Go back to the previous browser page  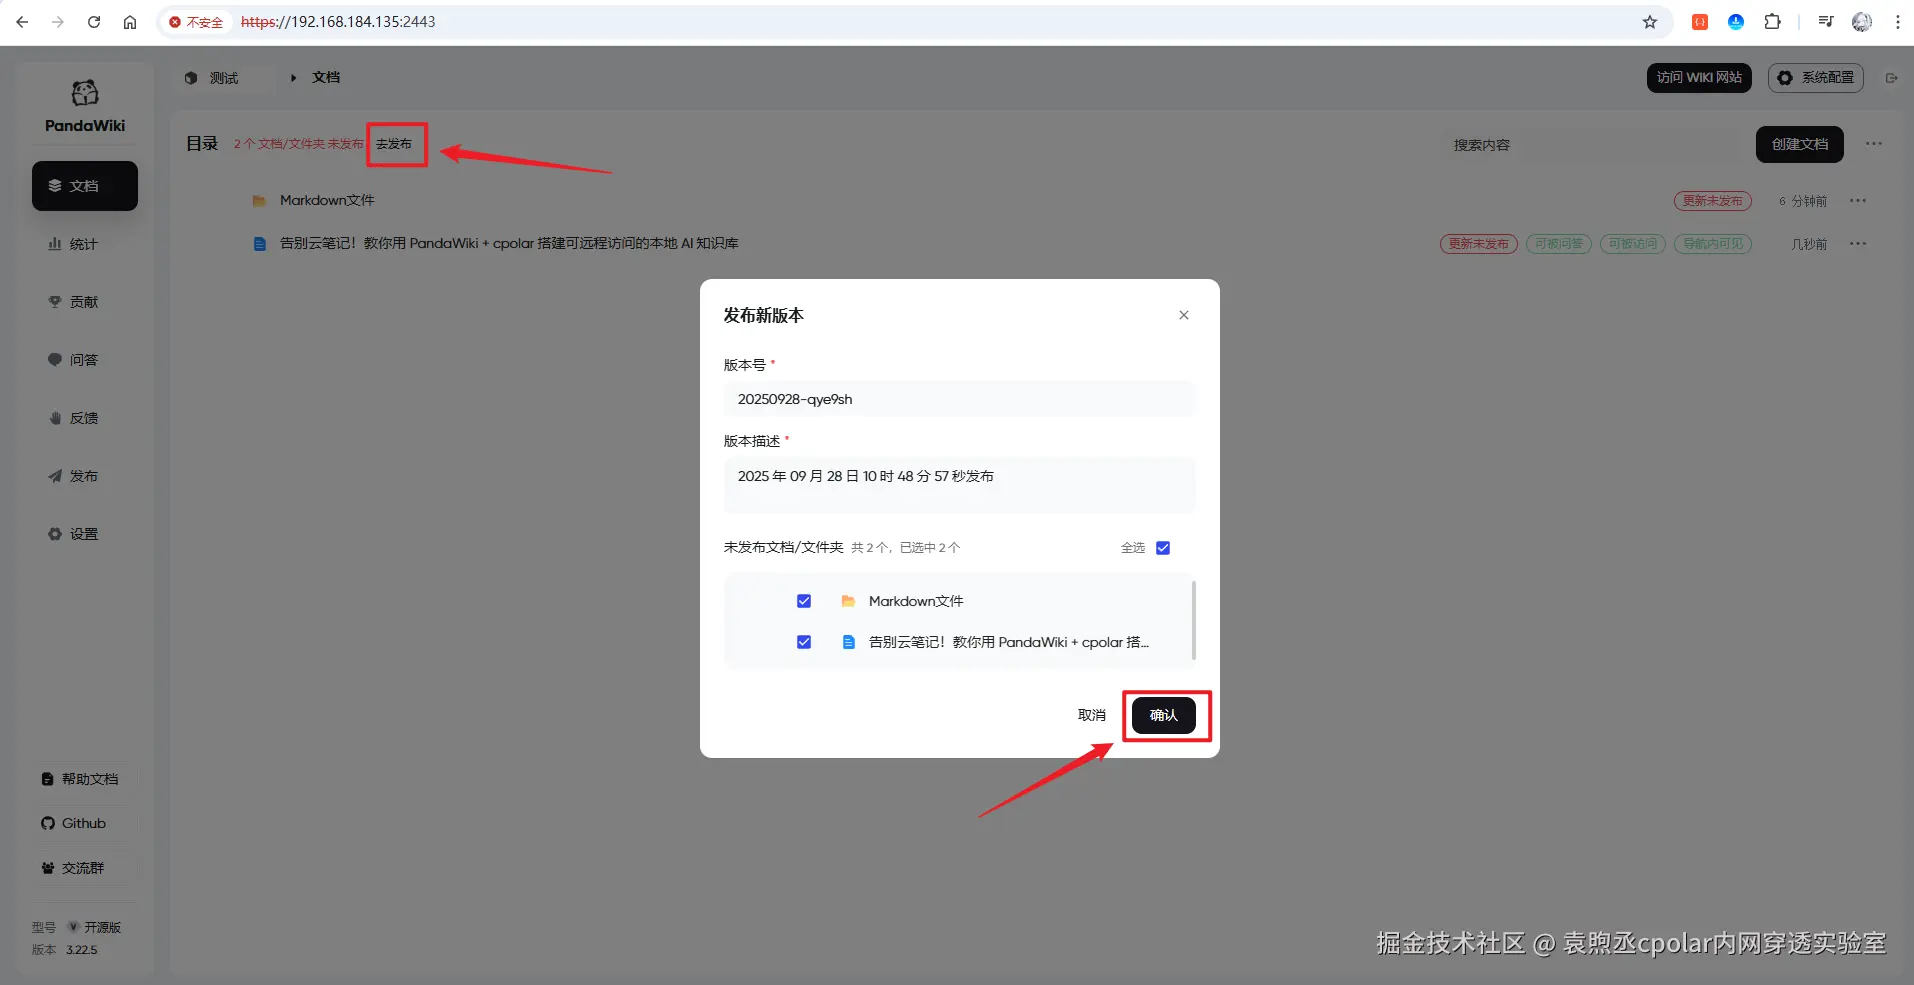(x=22, y=22)
